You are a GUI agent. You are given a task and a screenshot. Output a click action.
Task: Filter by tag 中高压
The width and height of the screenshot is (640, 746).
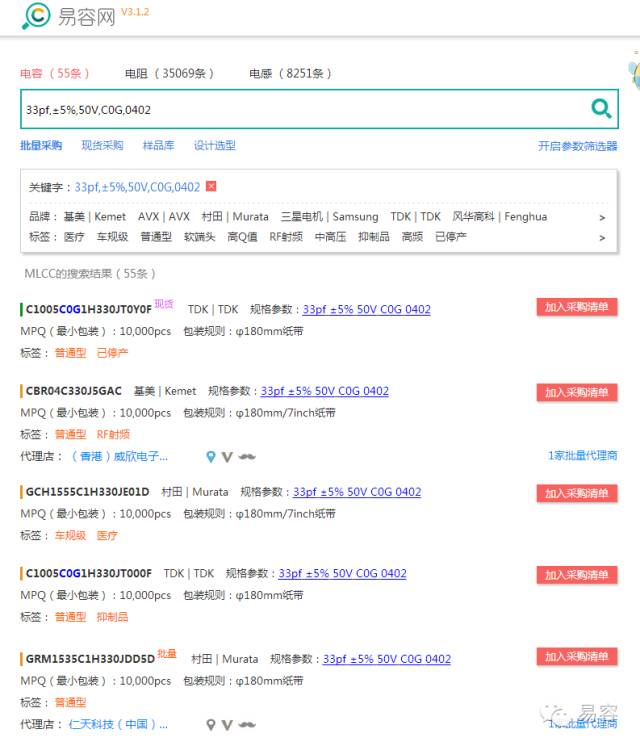(330, 236)
